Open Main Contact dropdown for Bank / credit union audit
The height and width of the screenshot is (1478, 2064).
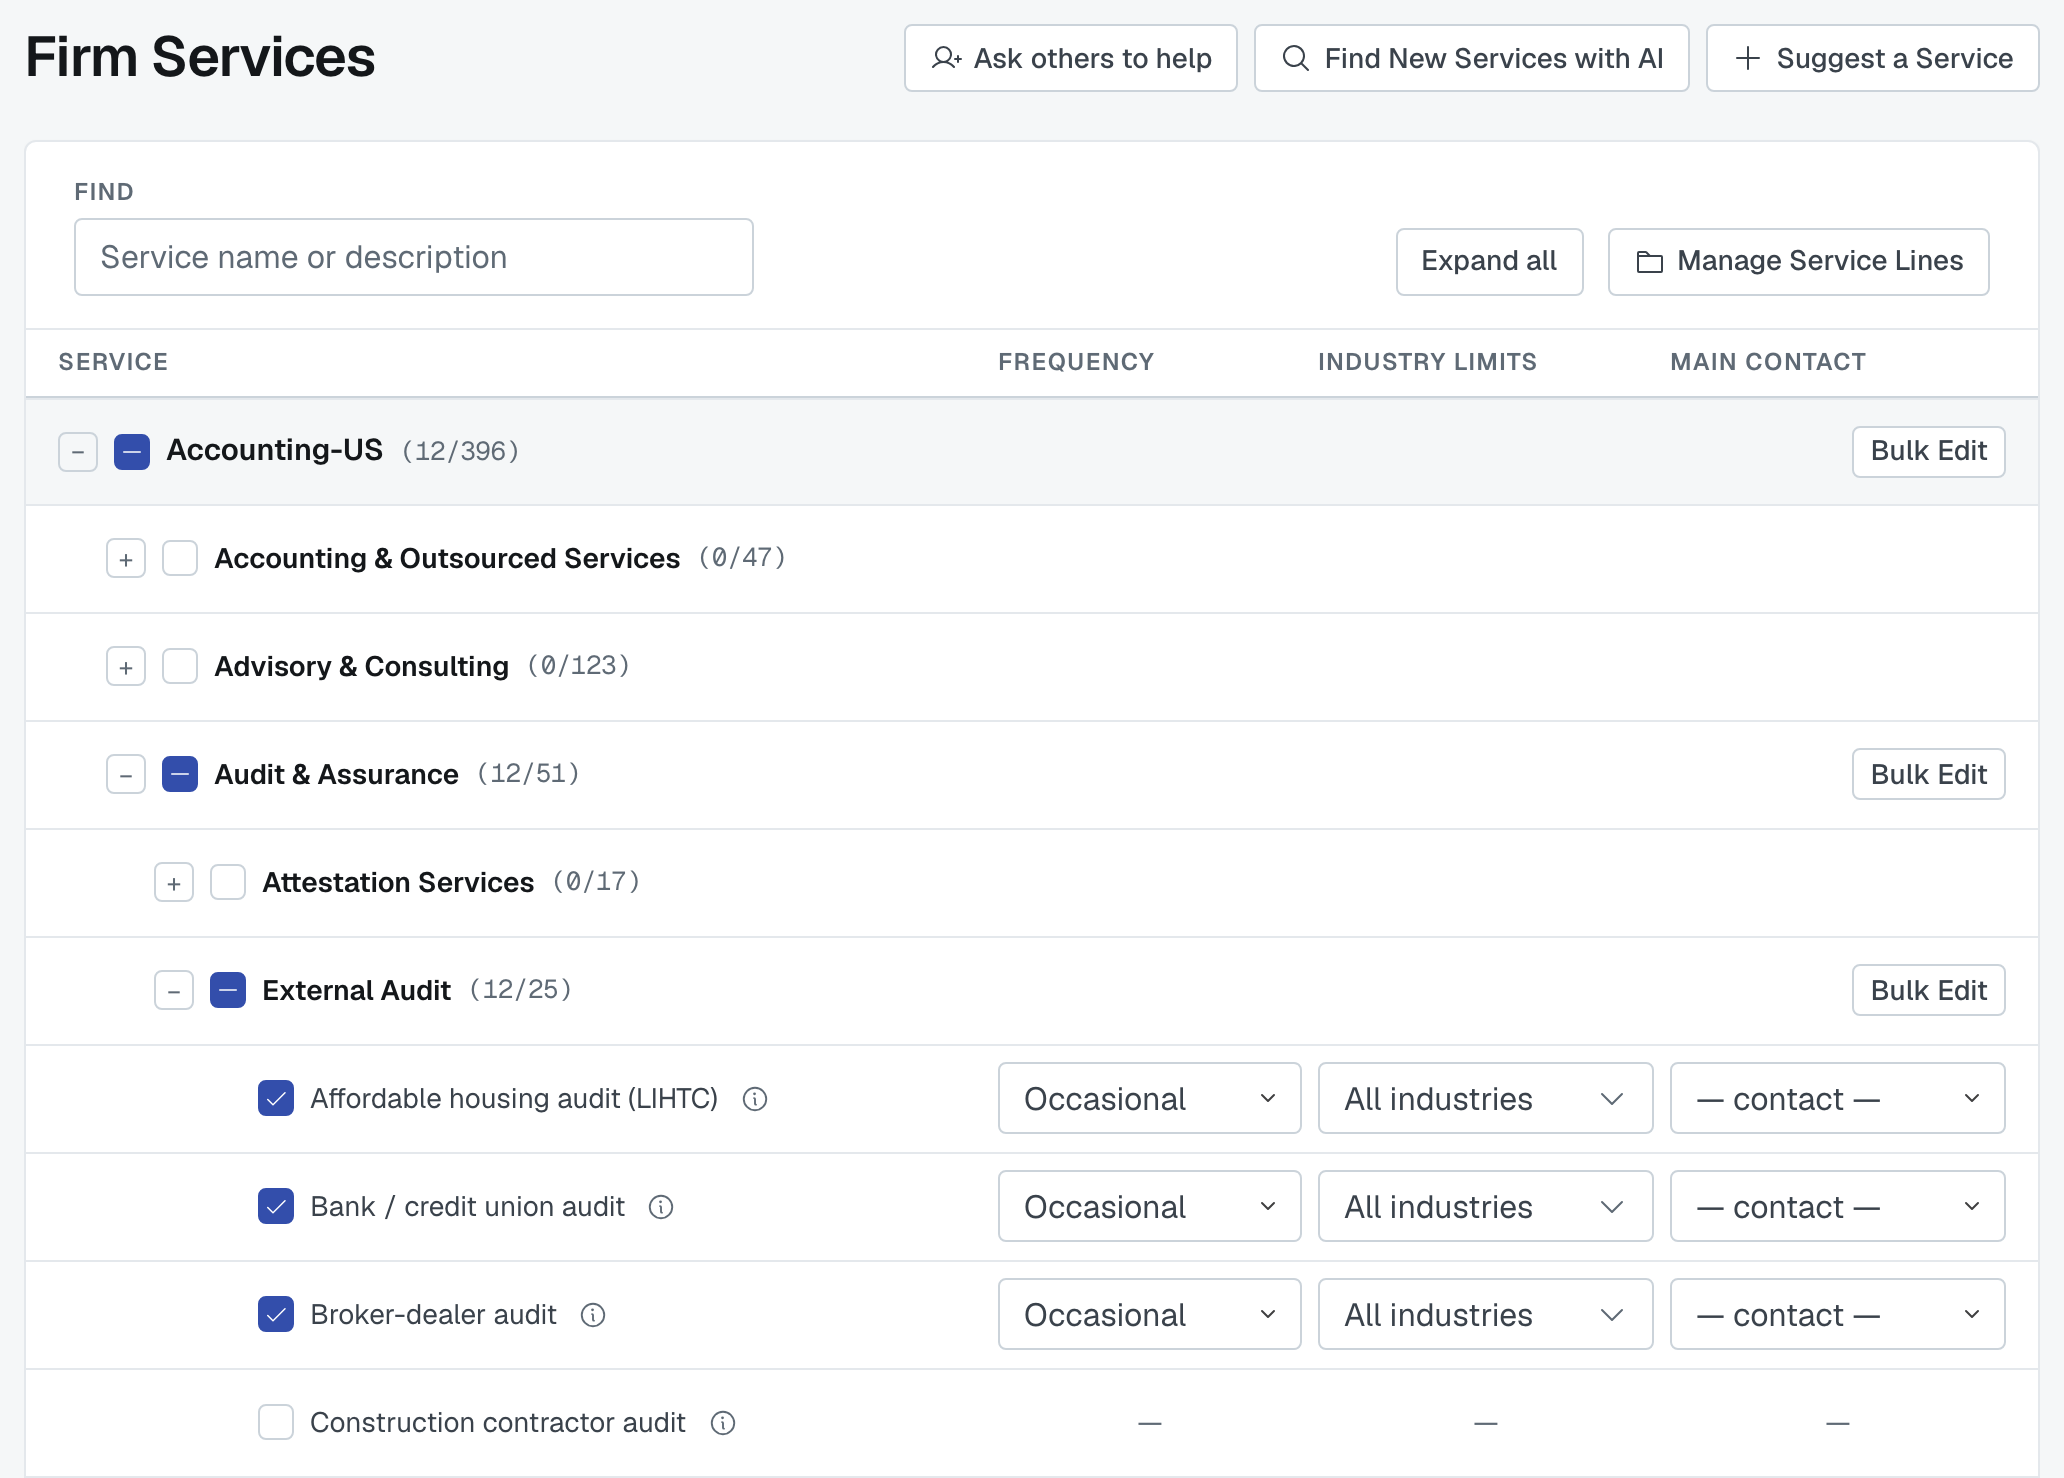point(1838,1206)
